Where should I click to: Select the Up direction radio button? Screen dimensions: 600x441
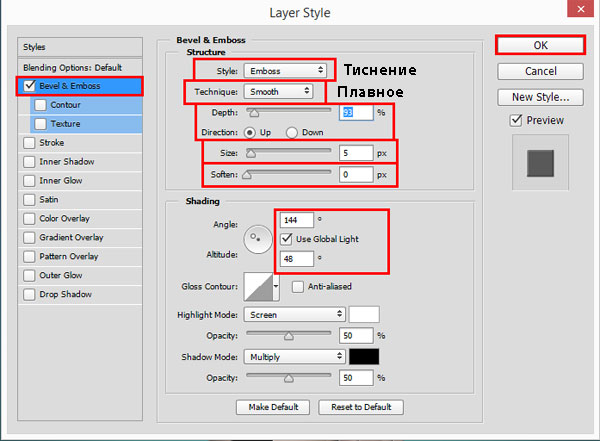249,132
